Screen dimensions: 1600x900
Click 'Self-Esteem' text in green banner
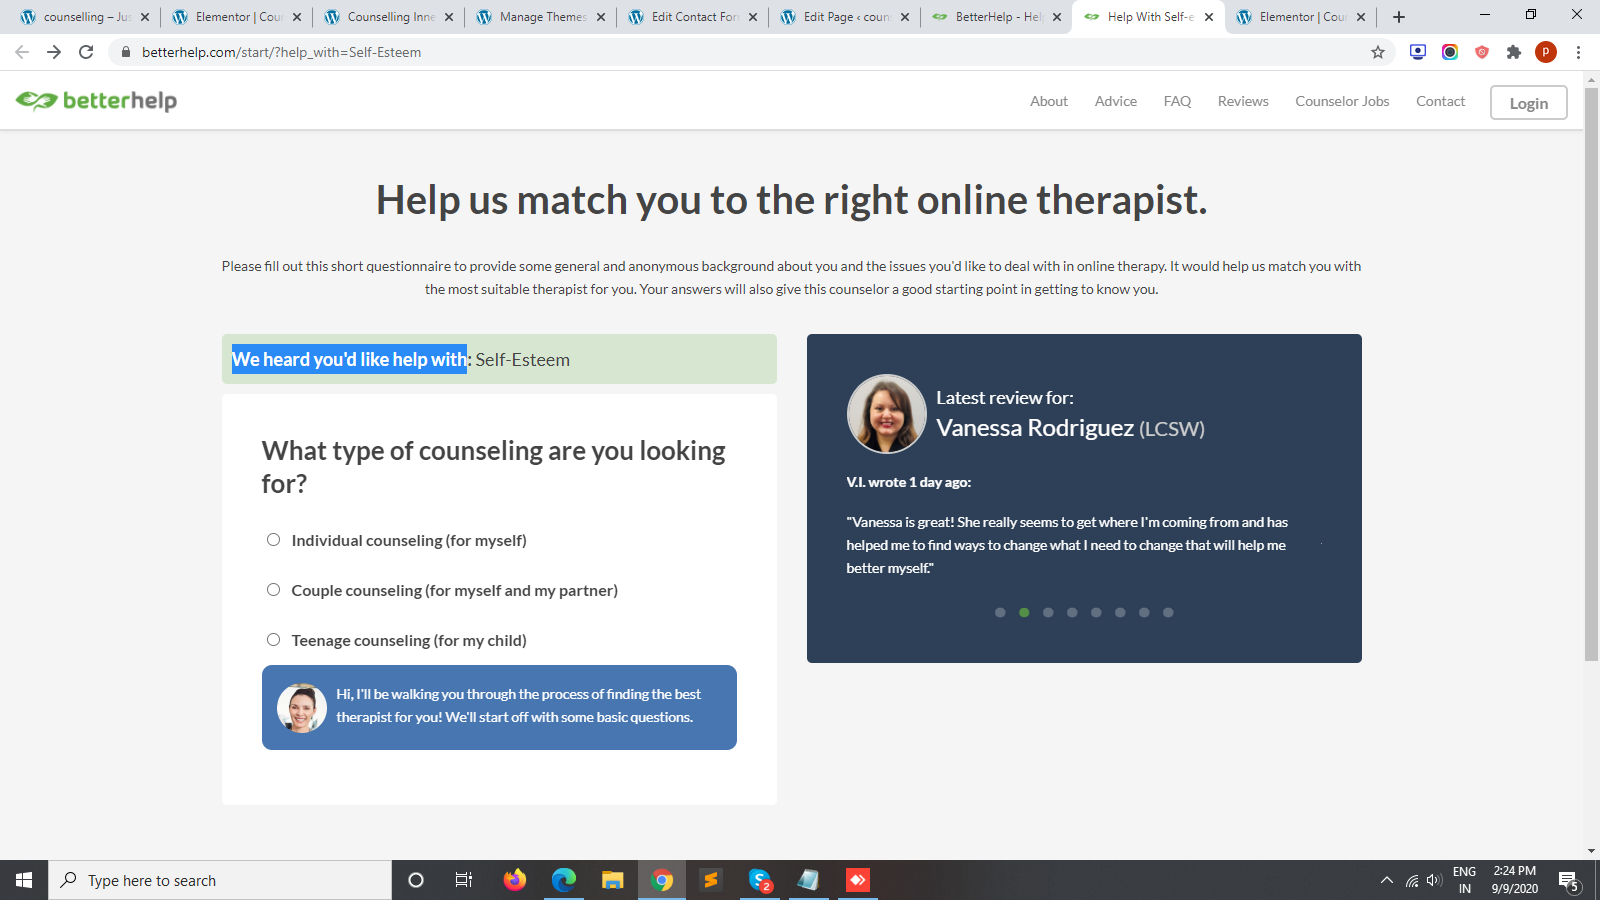(523, 359)
